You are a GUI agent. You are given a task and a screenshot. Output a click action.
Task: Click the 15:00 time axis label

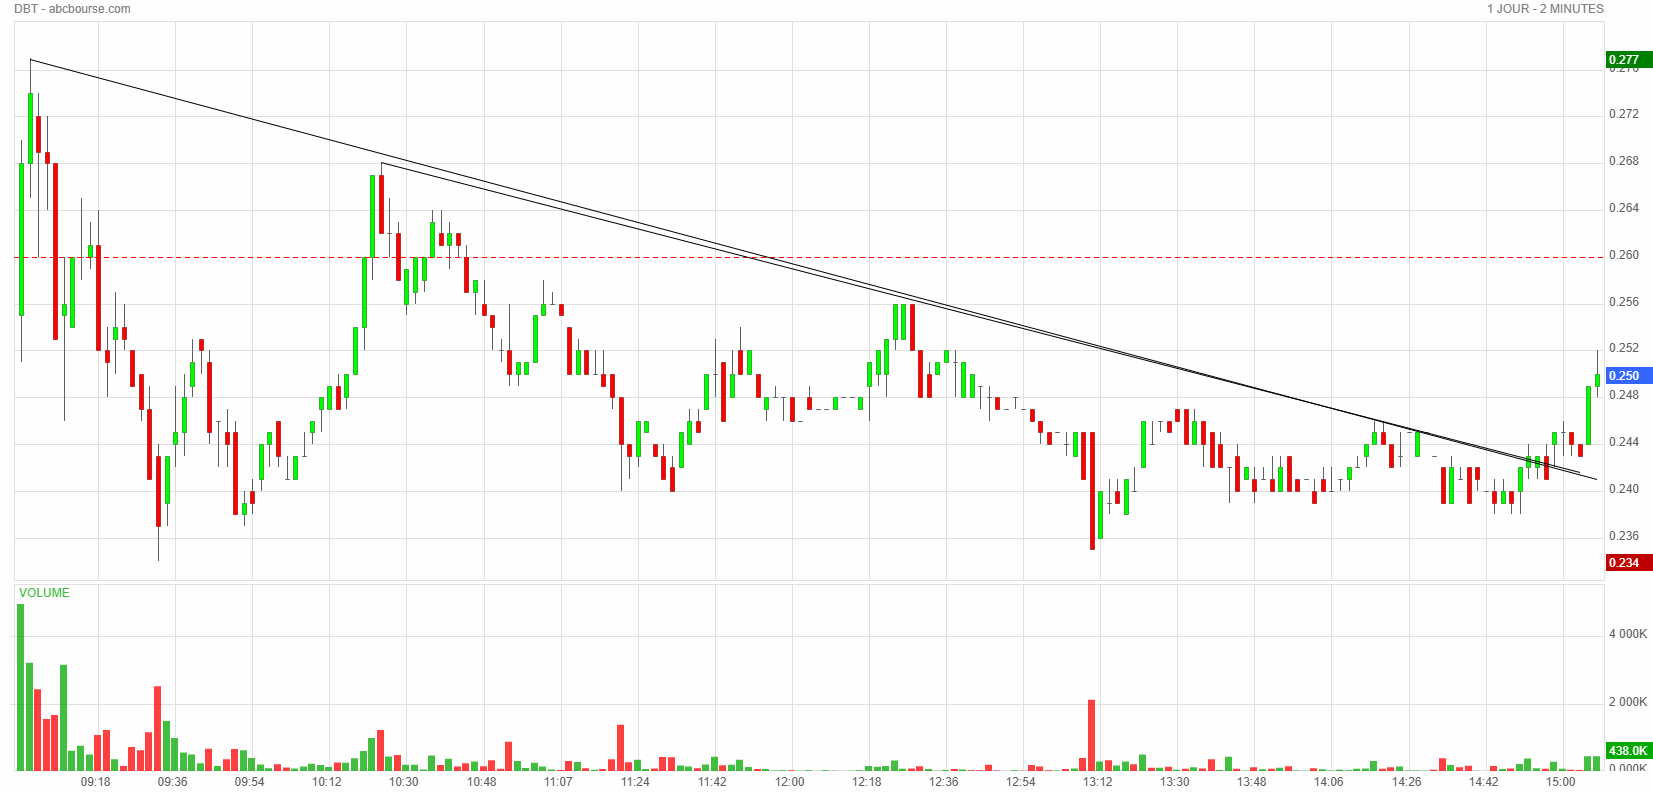(1561, 782)
